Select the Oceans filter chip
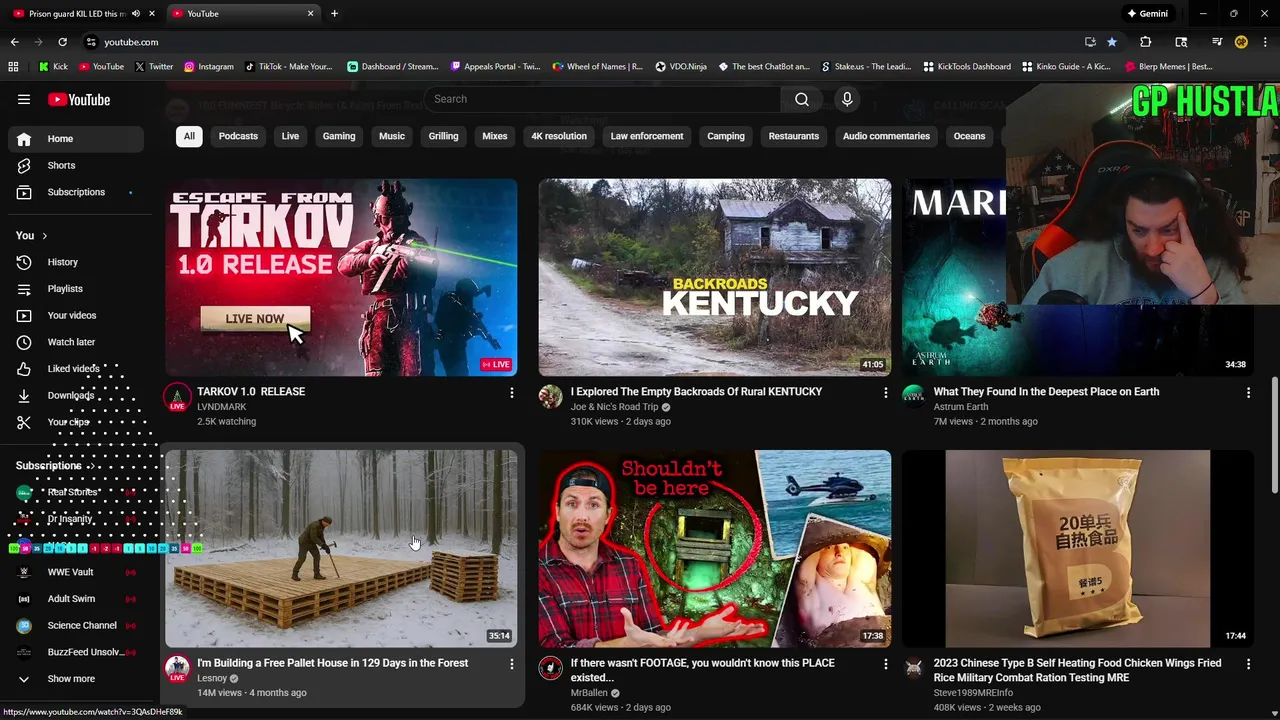The image size is (1280, 720). tap(969, 136)
